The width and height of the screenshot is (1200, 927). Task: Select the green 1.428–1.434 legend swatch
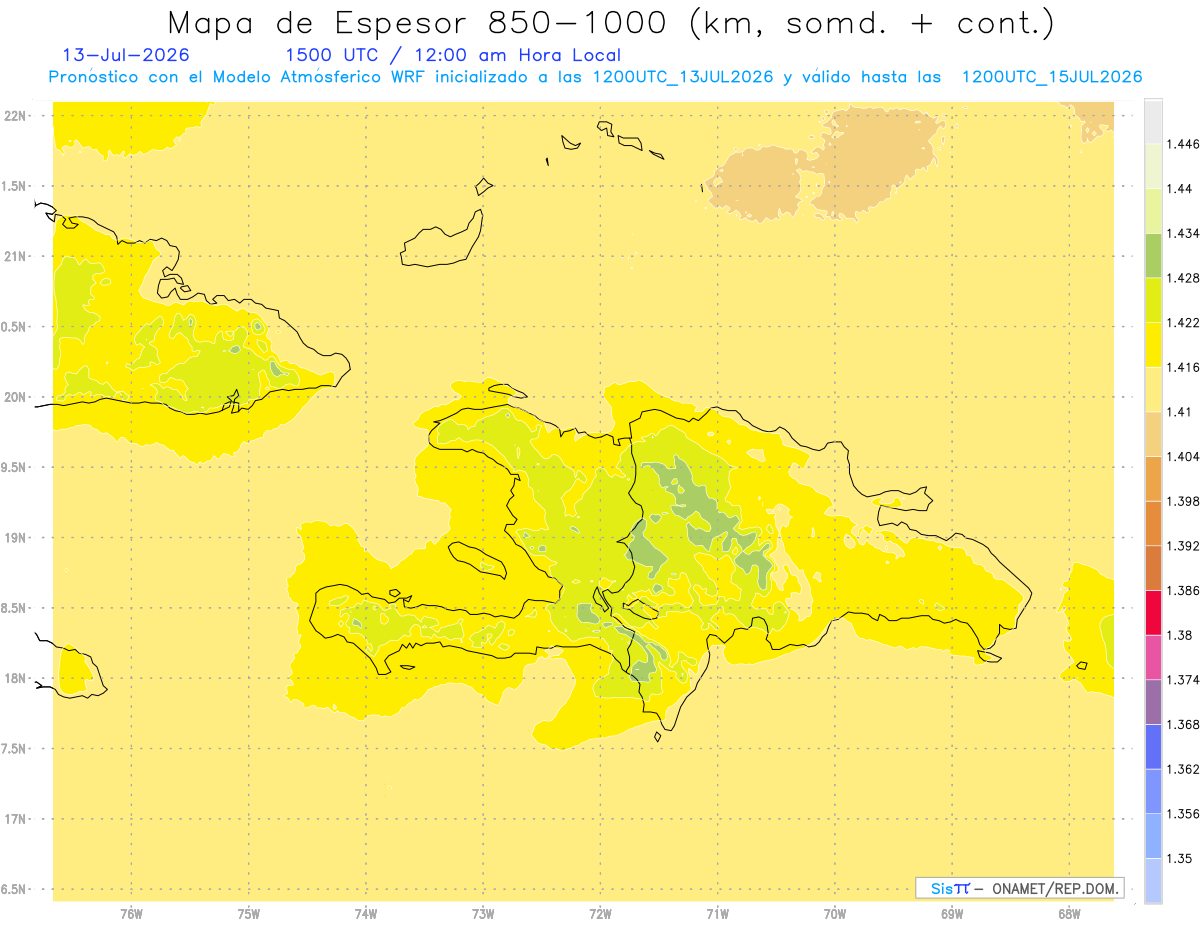(x=1153, y=255)
